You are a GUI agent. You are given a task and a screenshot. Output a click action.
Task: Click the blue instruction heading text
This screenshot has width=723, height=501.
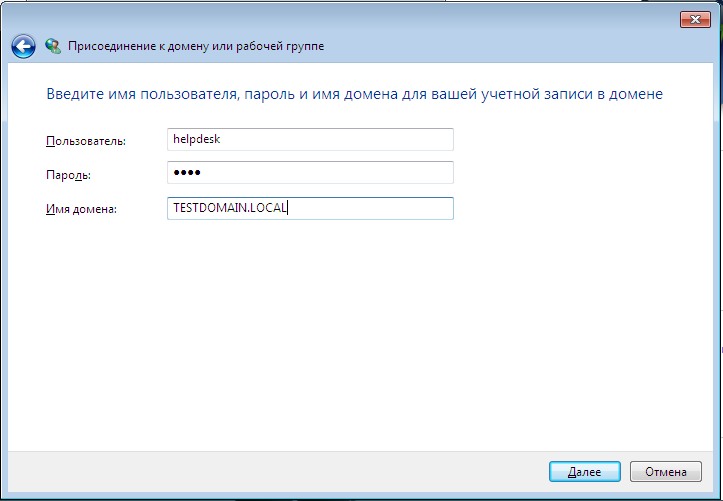click(355, 94)
